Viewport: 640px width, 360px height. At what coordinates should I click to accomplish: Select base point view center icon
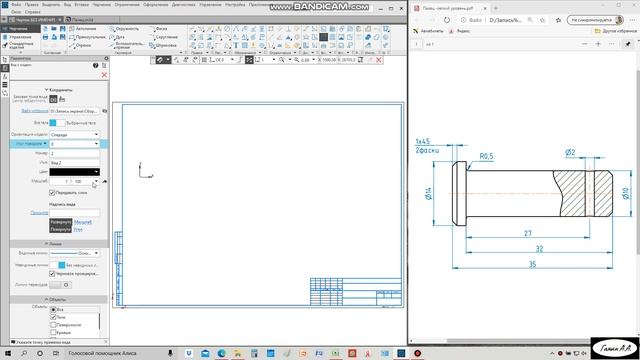[x=53, y=99]
